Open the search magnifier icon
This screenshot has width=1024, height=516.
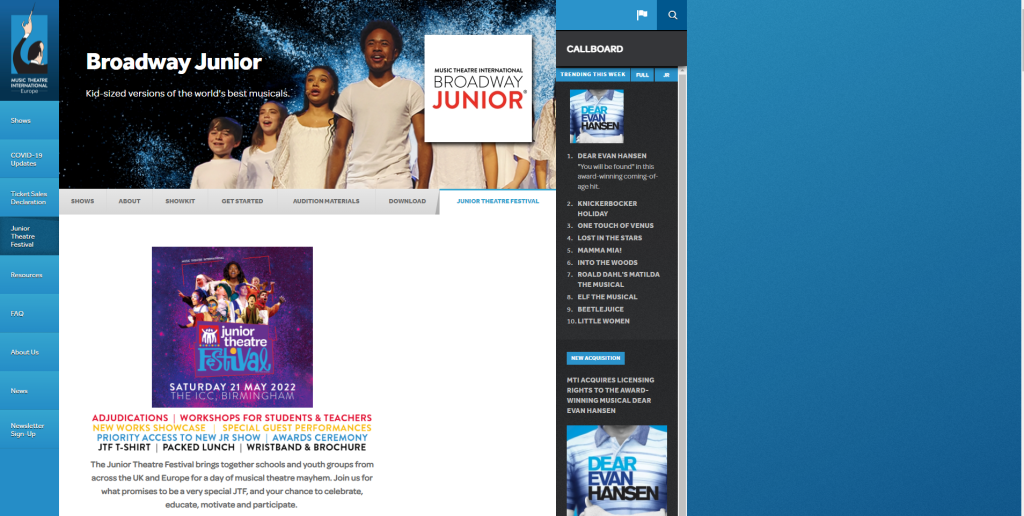coord(672,15)
